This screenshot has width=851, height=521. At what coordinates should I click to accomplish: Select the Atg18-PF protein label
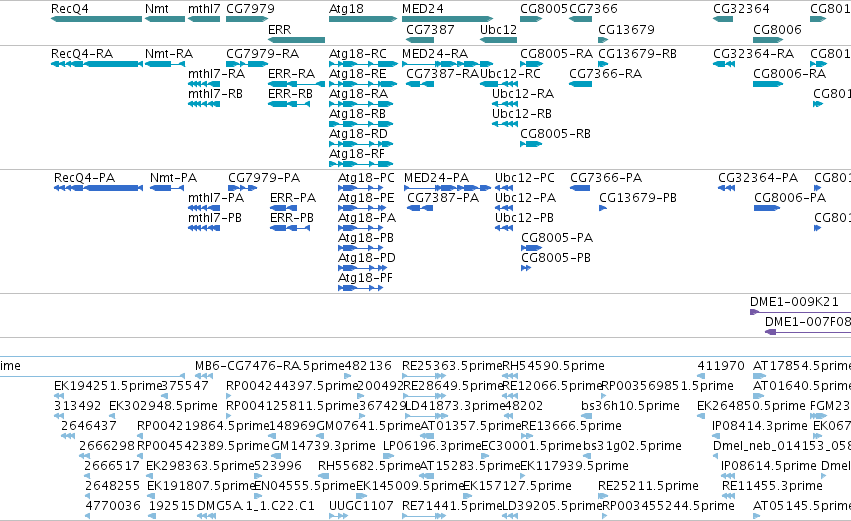[365, 278]
